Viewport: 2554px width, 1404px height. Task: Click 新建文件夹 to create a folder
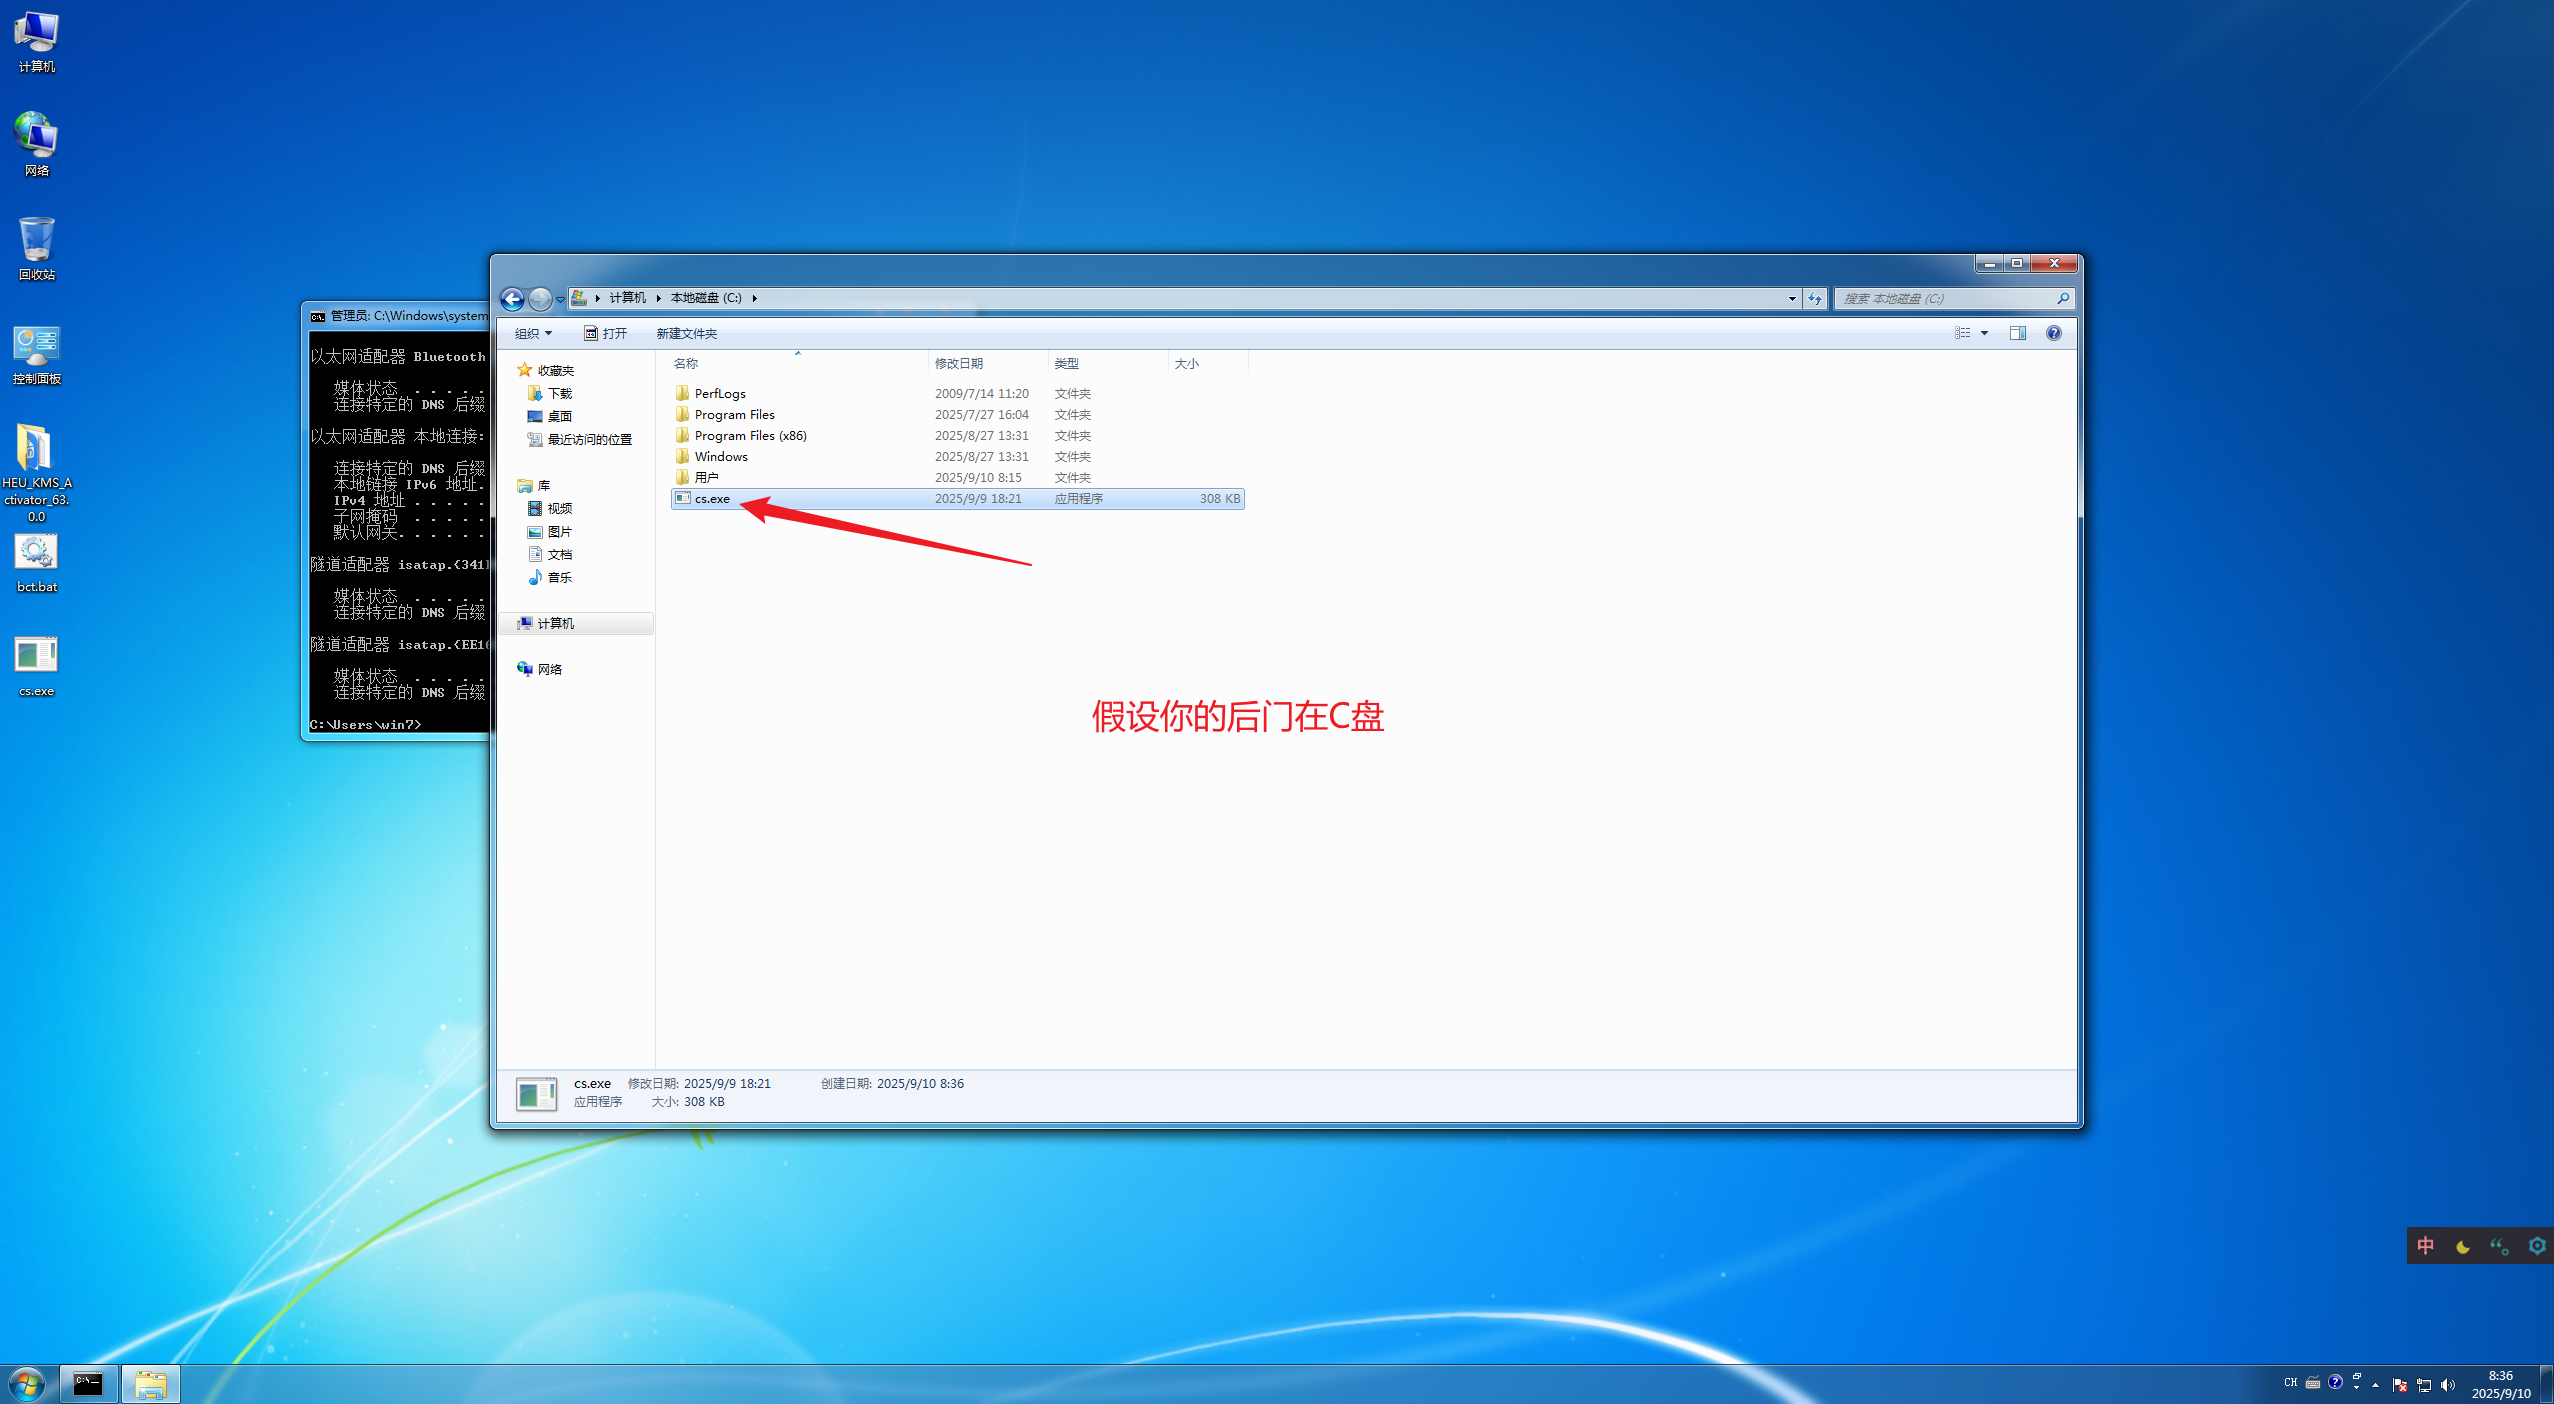[686, 334]
